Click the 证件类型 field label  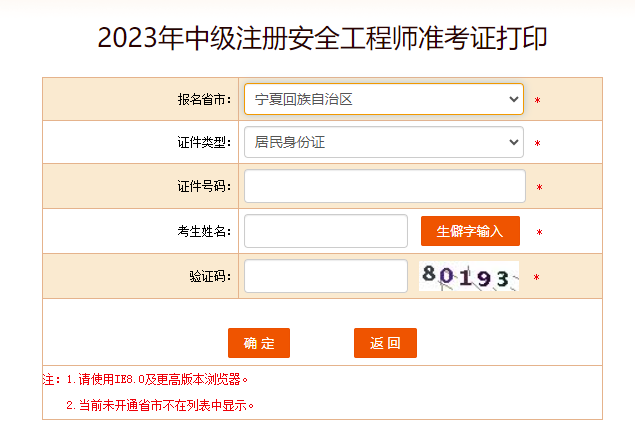204,143
